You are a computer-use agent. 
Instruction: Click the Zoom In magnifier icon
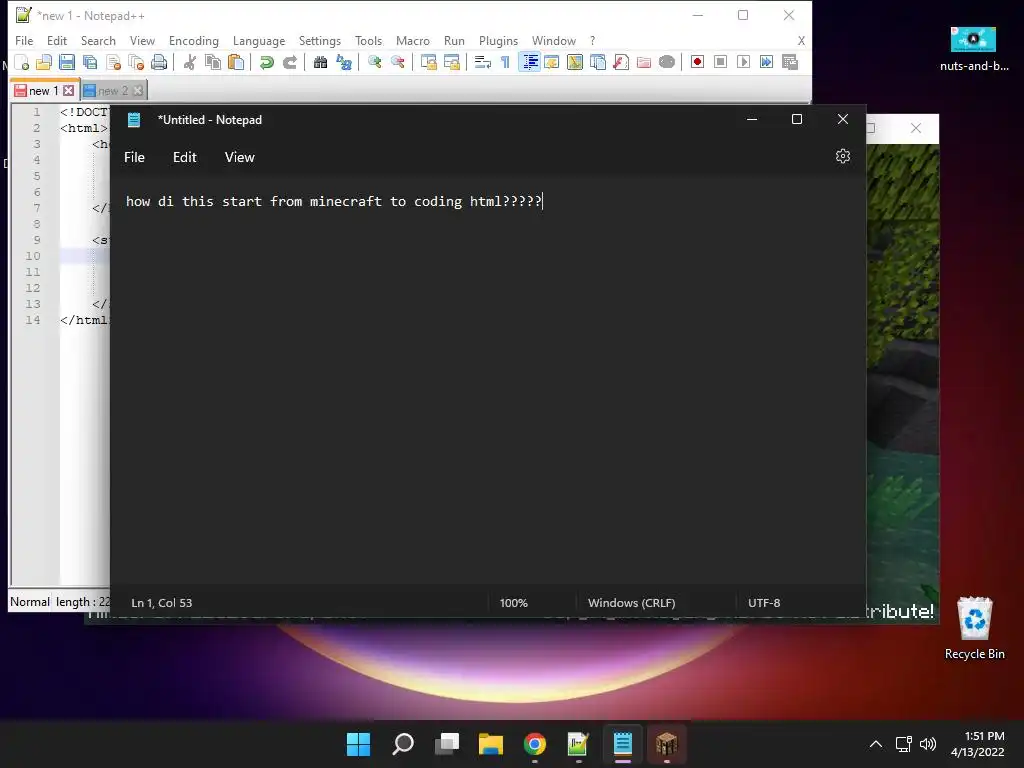[x=374, y=62]
